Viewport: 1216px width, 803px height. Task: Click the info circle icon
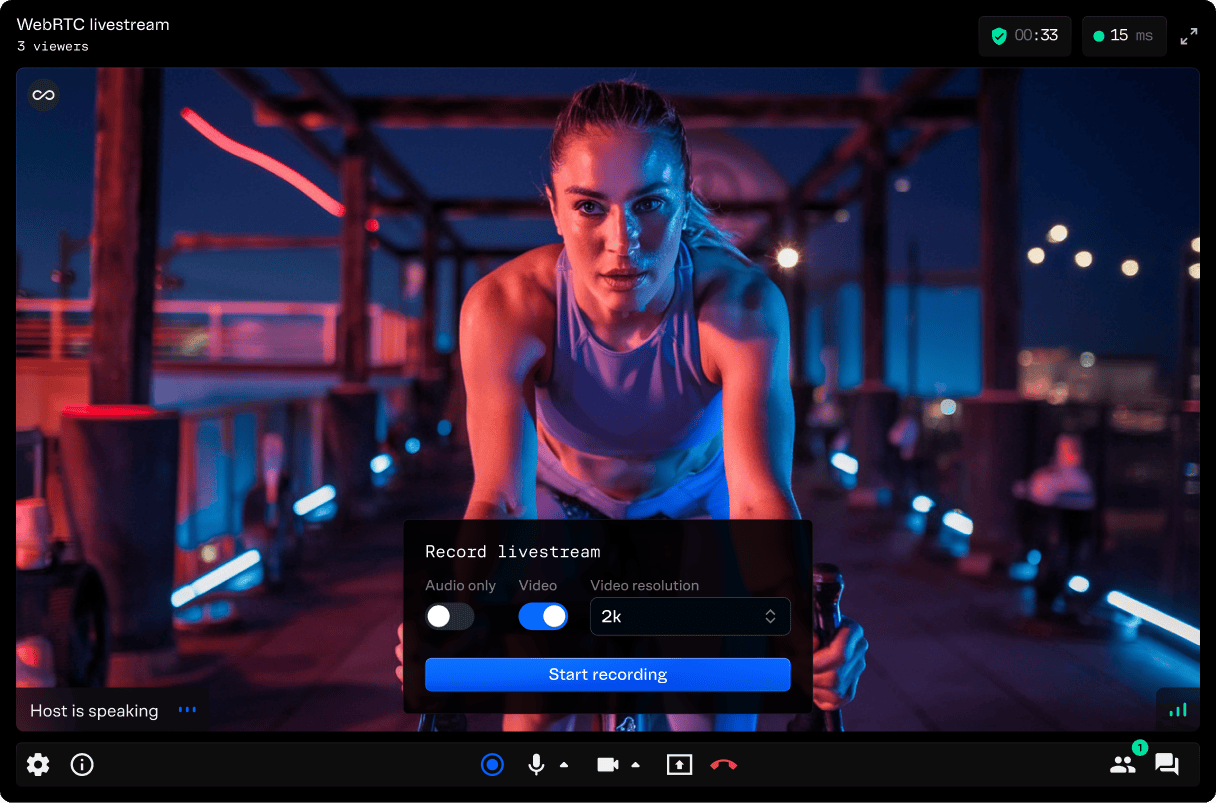(82, 765)
